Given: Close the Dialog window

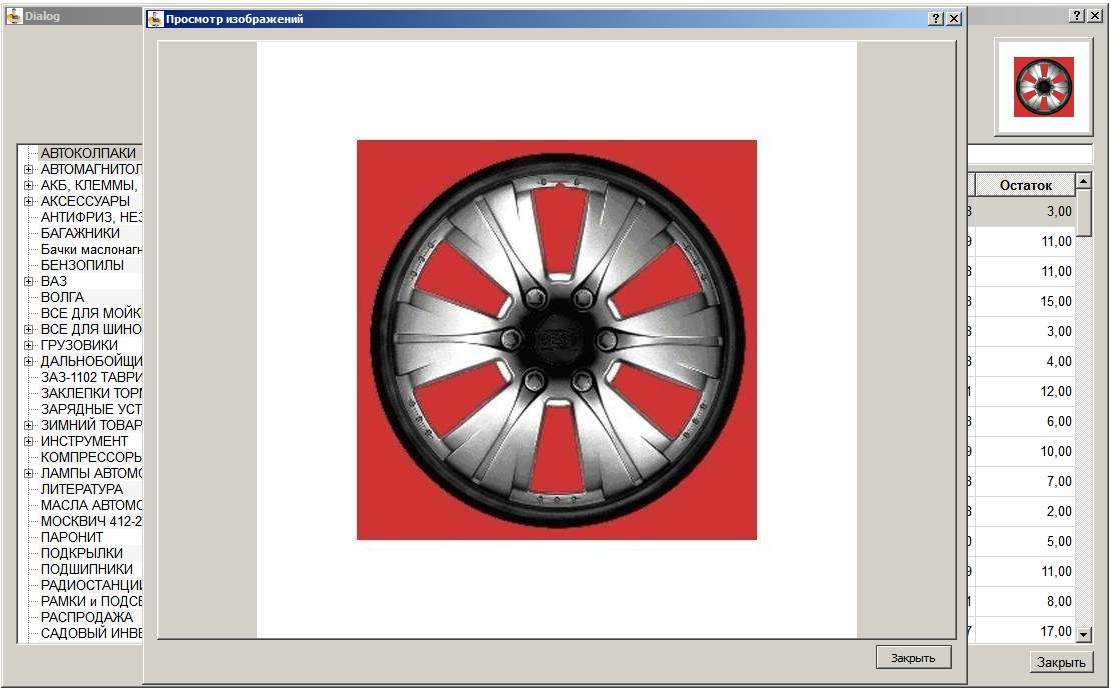Looking at the screenshot, I should 1095,16.
